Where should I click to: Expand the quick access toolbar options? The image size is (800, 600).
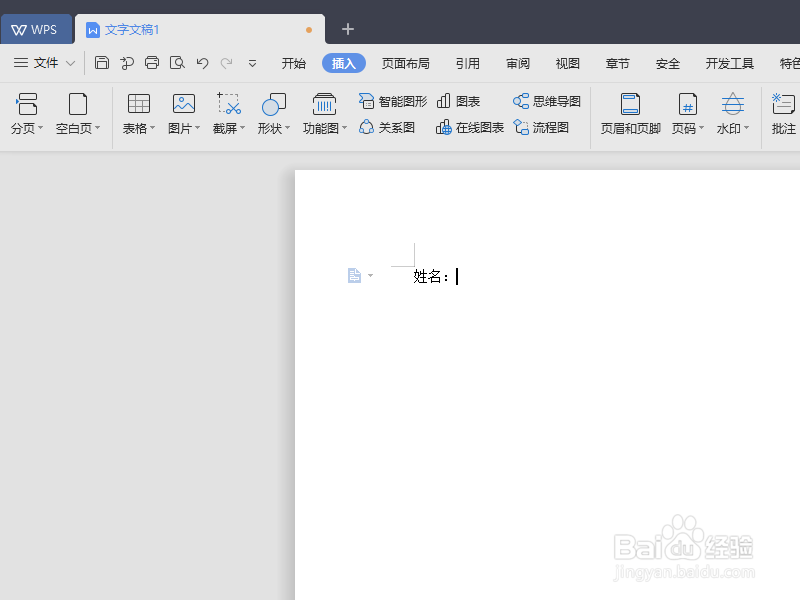click(x=252, y=64)
